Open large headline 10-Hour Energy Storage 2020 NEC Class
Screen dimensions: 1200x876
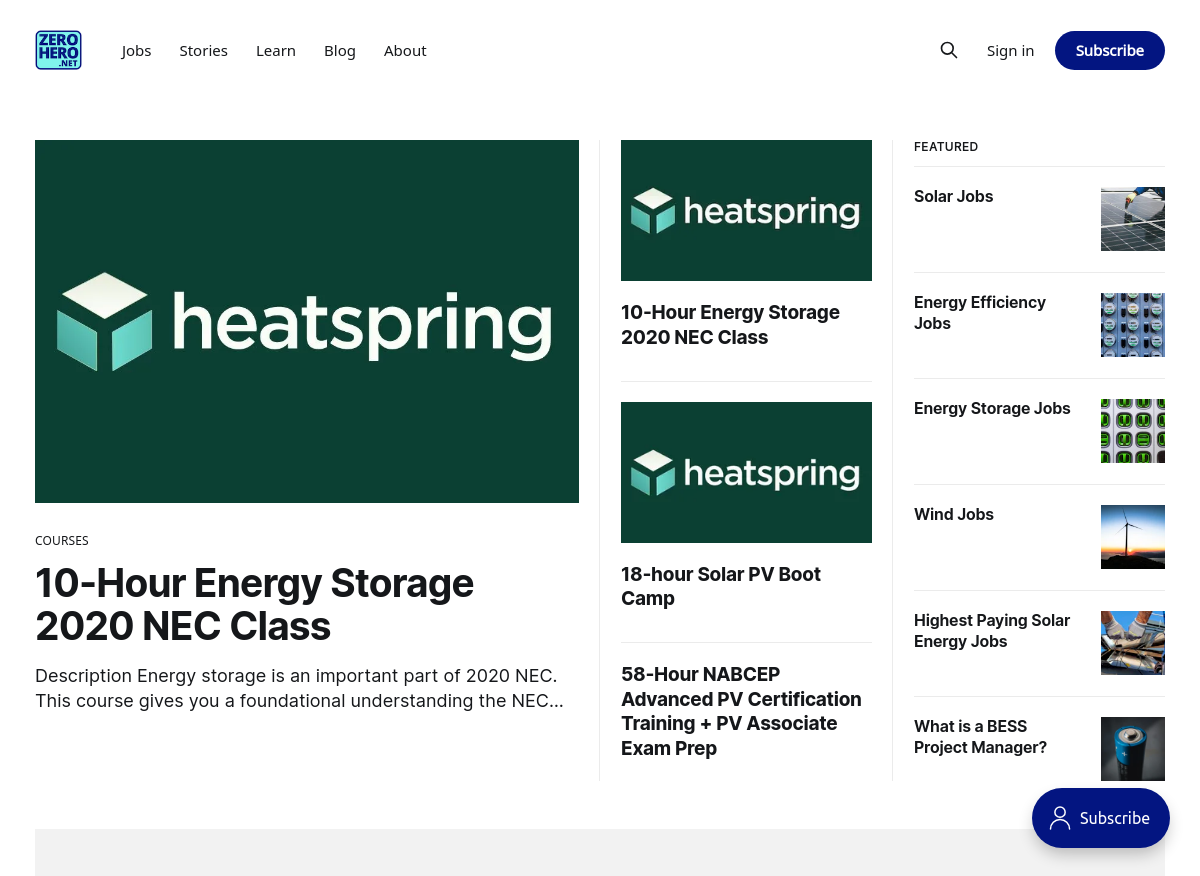pyautogui.click(x=254, y=604)
